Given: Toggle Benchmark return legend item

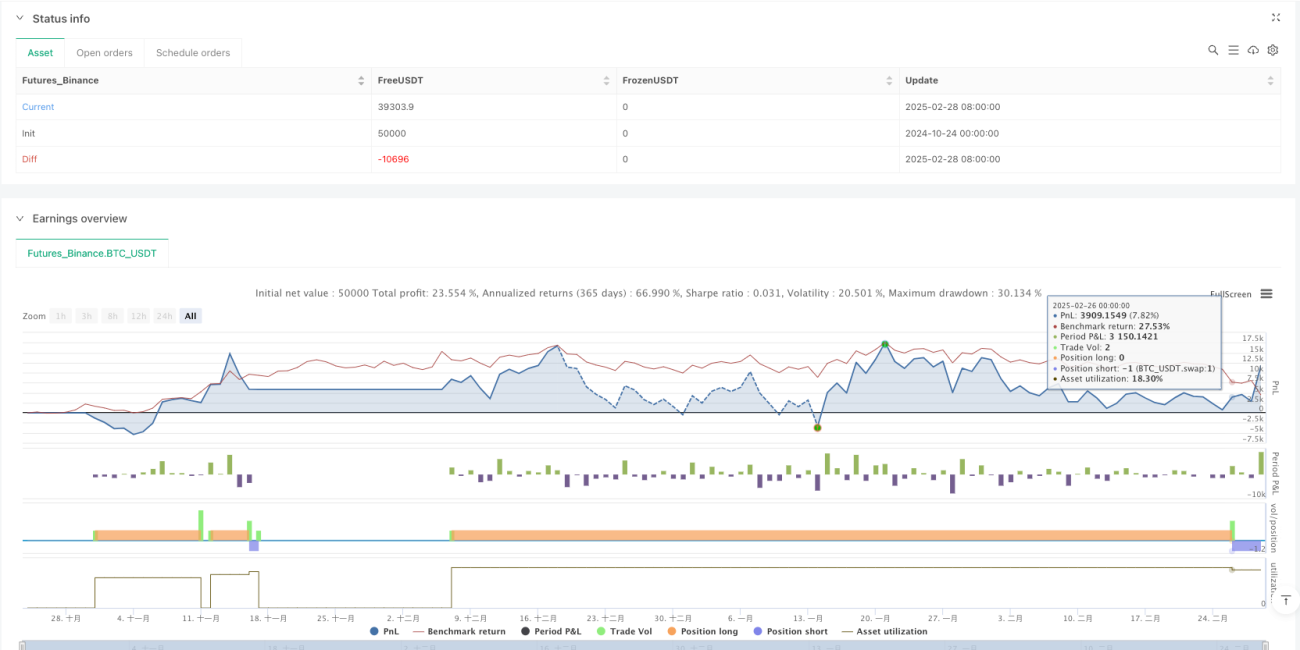Looking at the screenshot, I should pyautogui.click(x=460, y=631).
